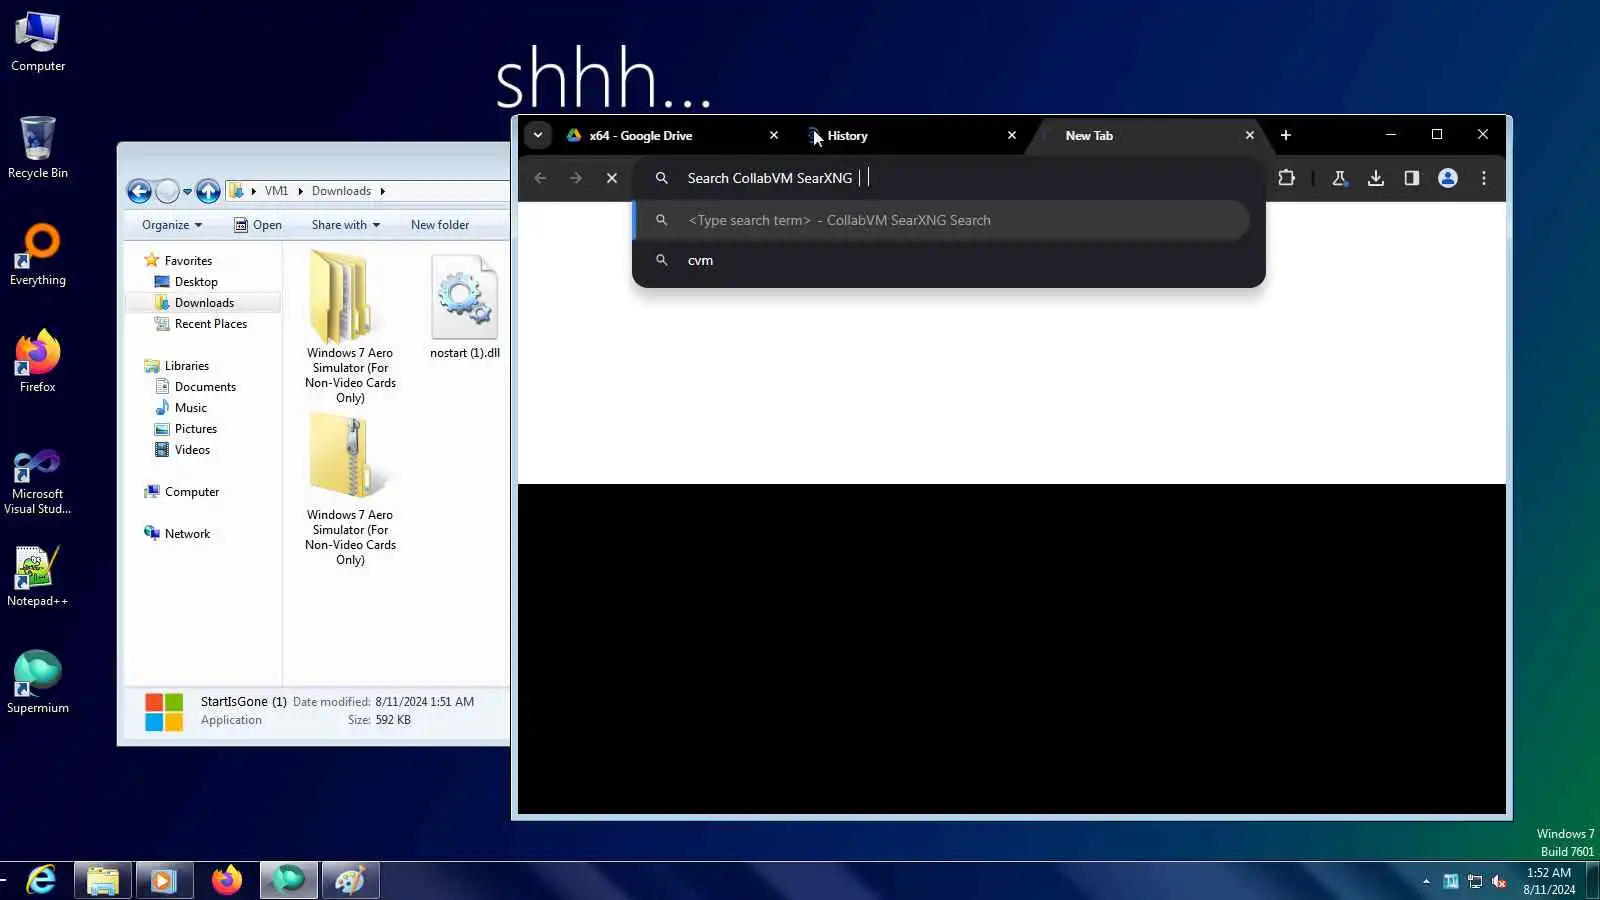Open Windows Media Player from taskbar
Image resolution: width=1600 pixels, height=900 pixels.
164,880
